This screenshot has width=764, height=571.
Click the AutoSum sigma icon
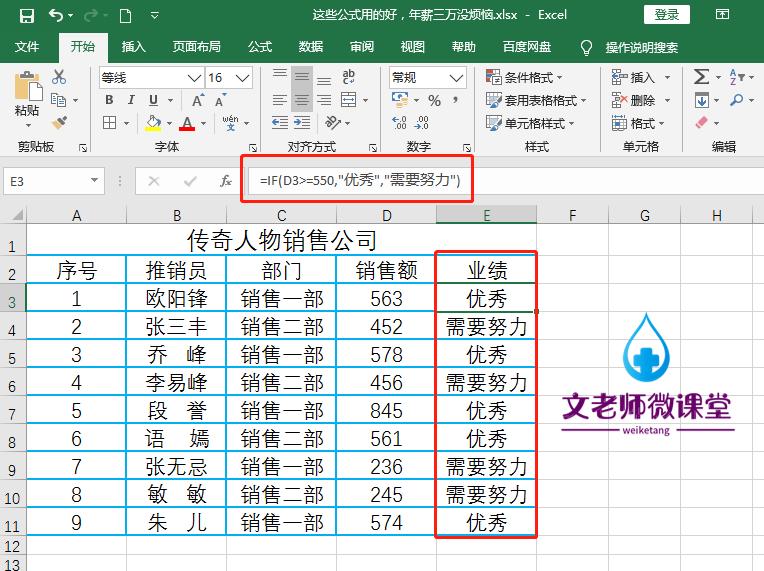pos(701,76)
